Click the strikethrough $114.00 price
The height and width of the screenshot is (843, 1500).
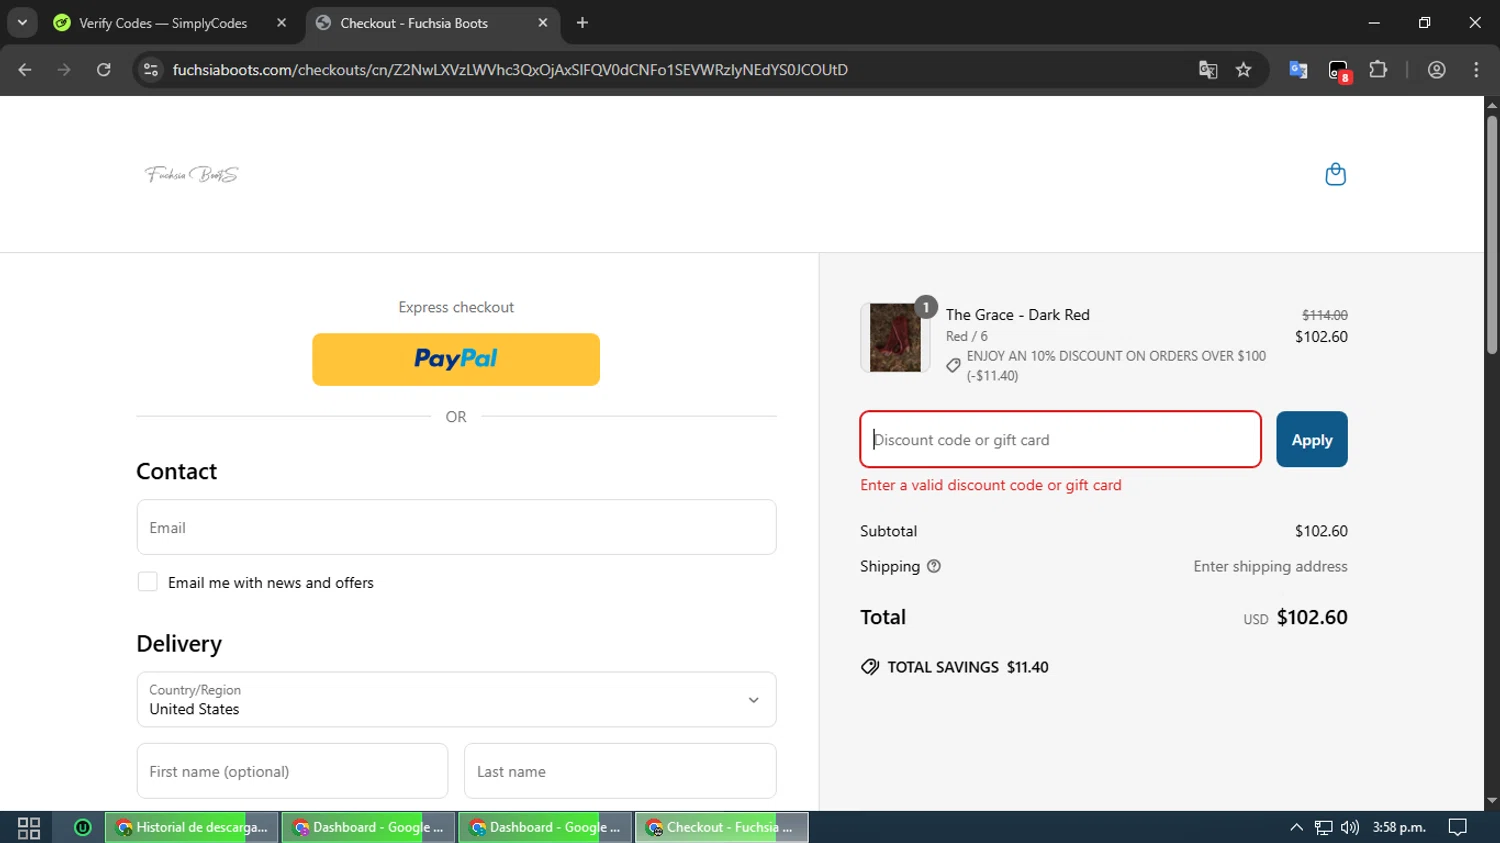click(x=1325, y=315)
